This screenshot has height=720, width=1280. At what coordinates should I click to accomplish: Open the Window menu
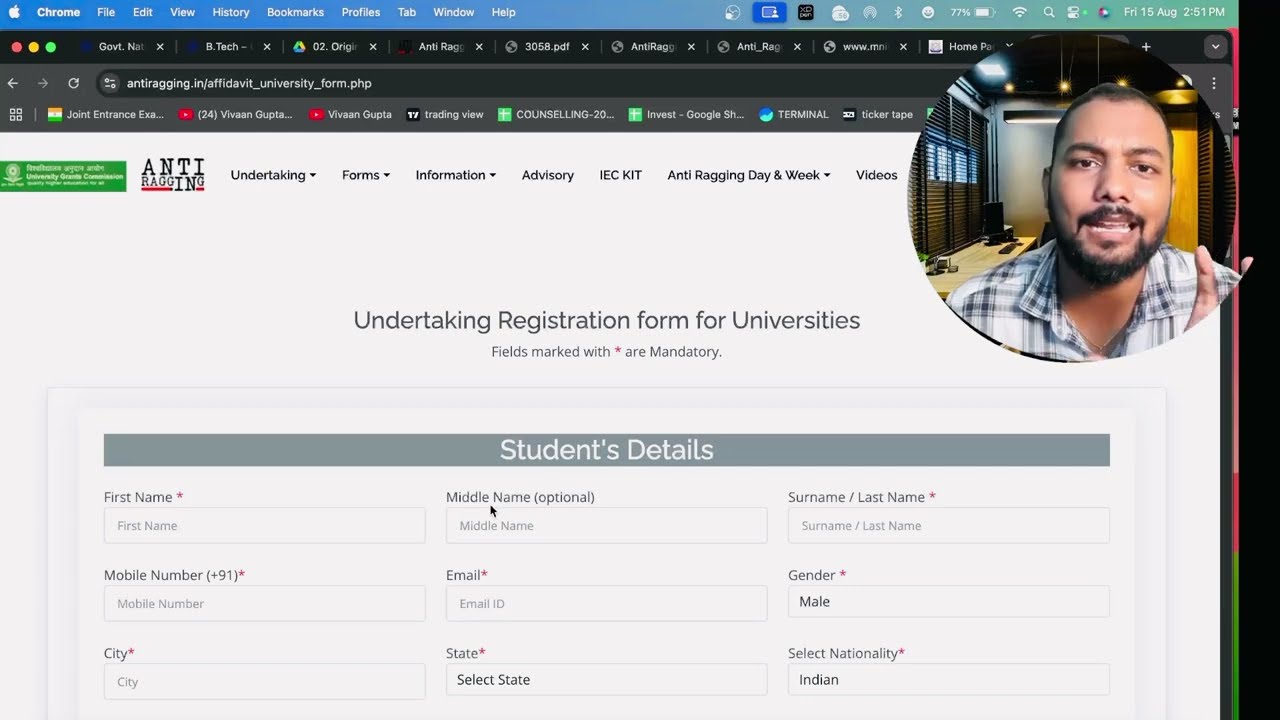coord(454,12)
